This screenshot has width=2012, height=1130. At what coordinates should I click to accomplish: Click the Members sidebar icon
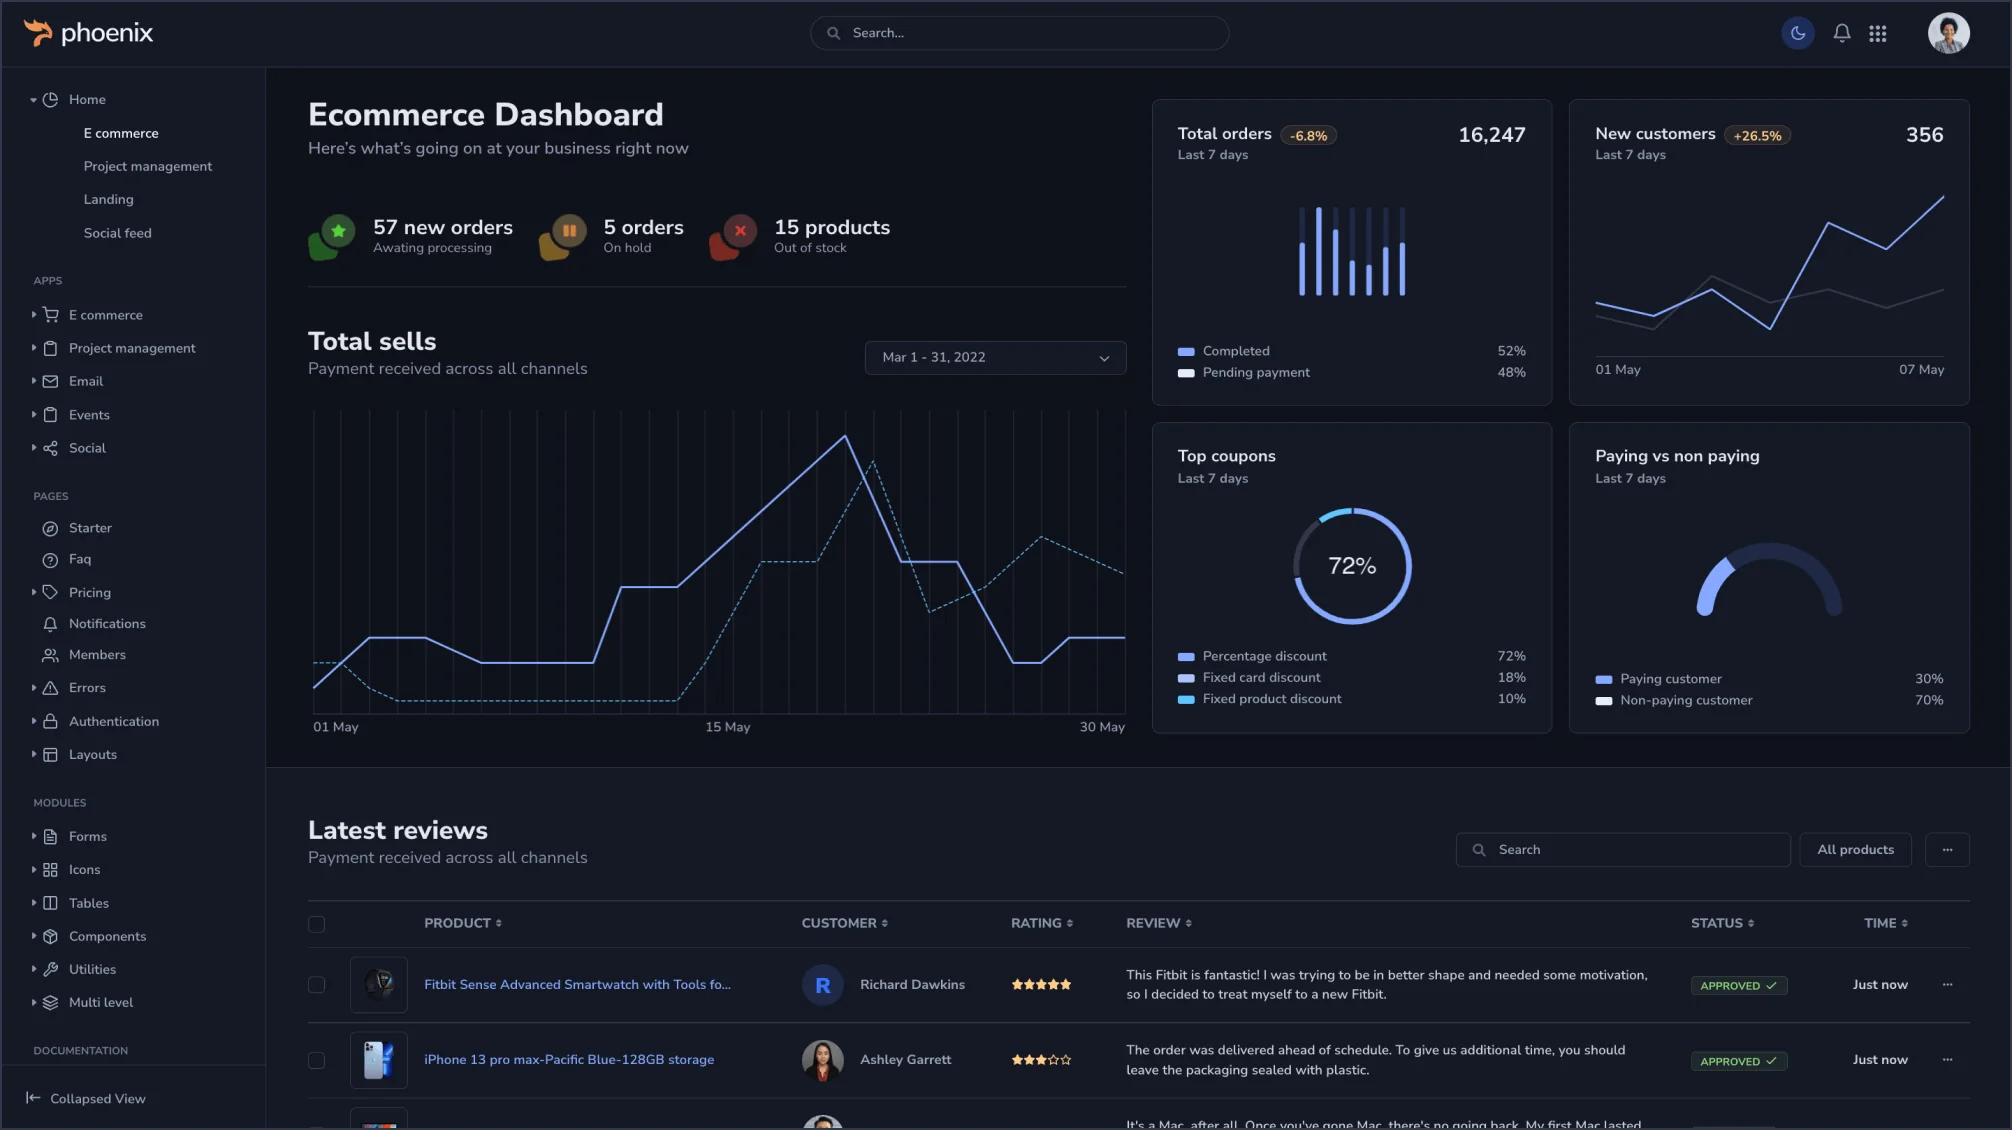[x=50, y=655]
